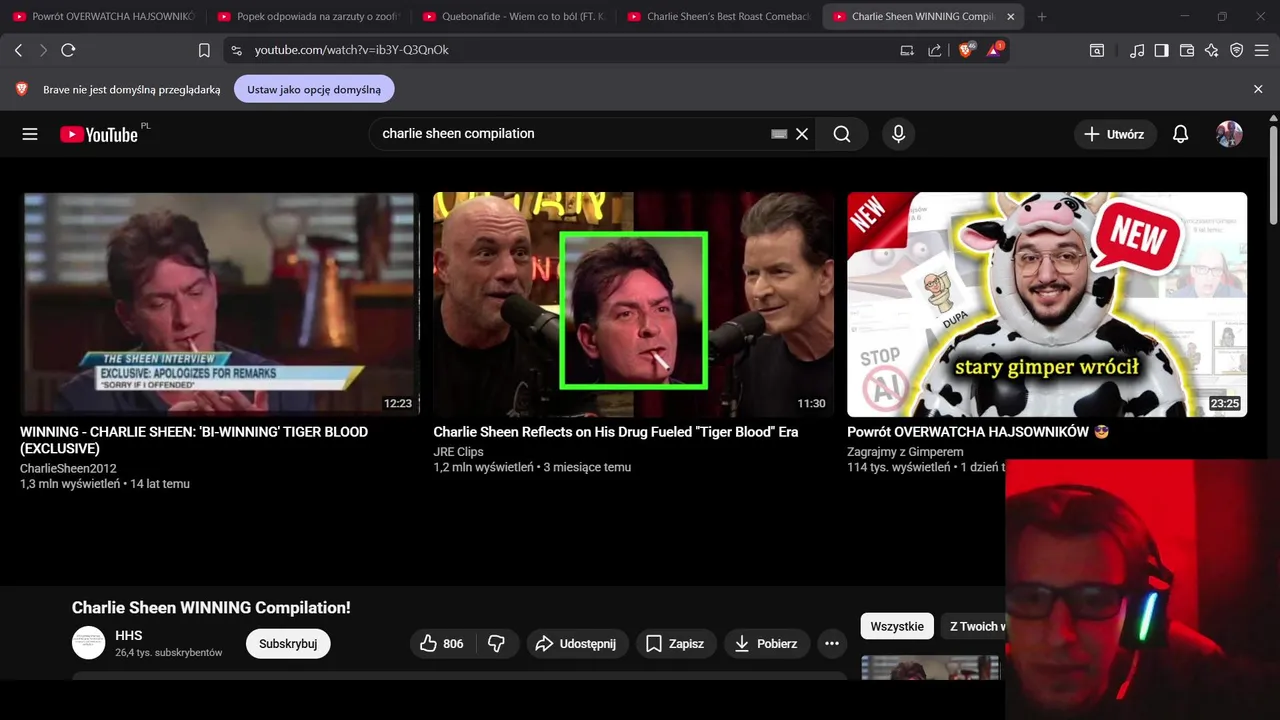
Task: Run search with magnifier button
Action: [x=842, y=134]
